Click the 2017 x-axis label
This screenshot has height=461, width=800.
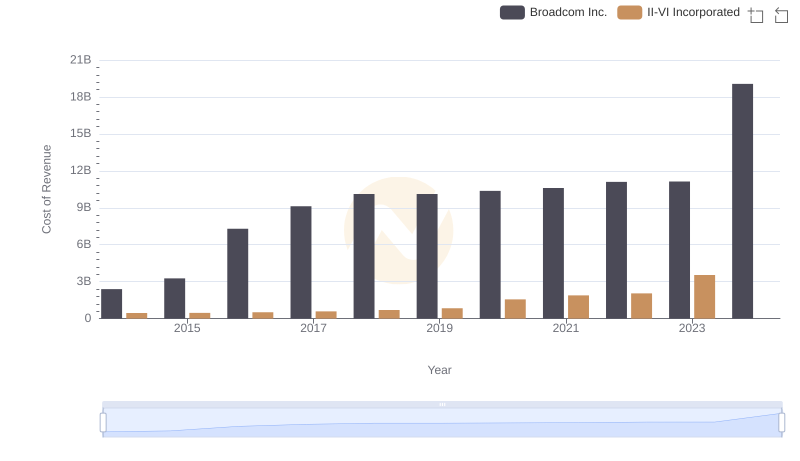pos(313,328)
